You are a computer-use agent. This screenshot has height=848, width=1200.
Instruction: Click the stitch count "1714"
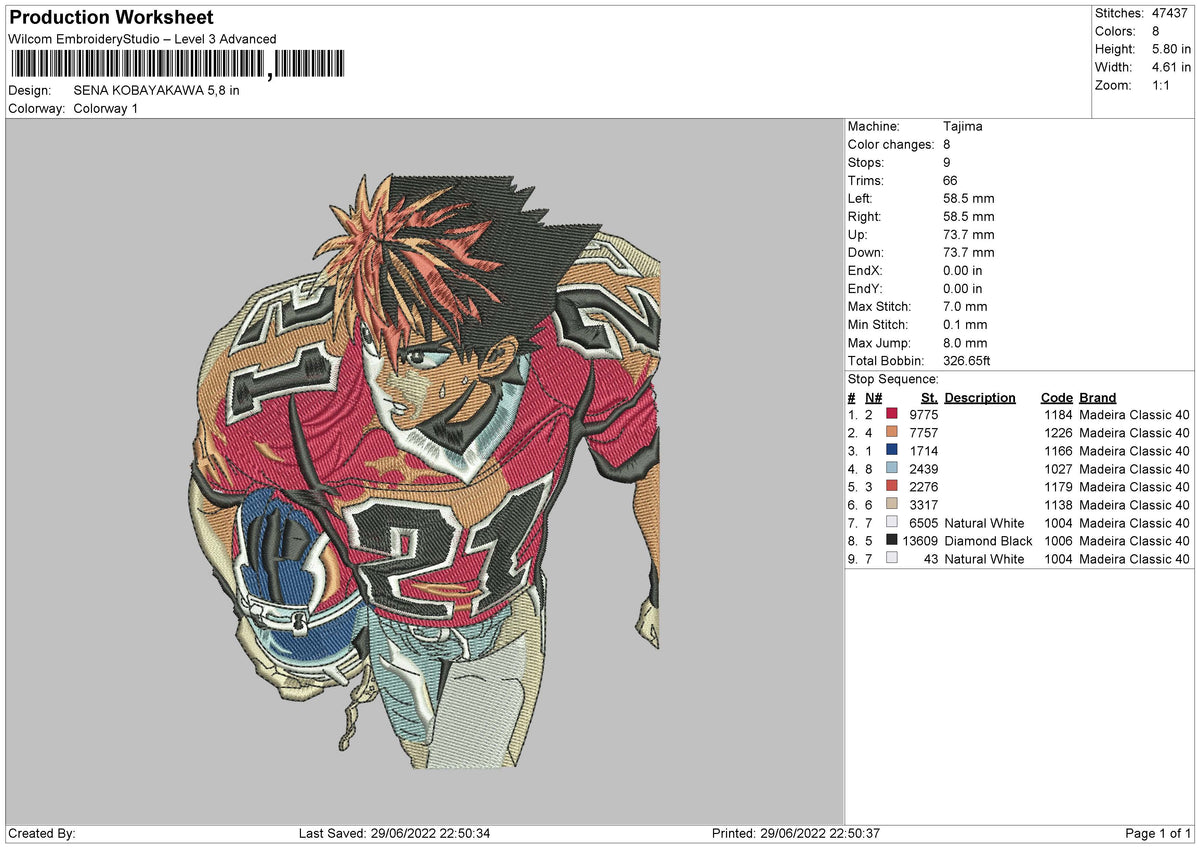(x=923, y=451)
